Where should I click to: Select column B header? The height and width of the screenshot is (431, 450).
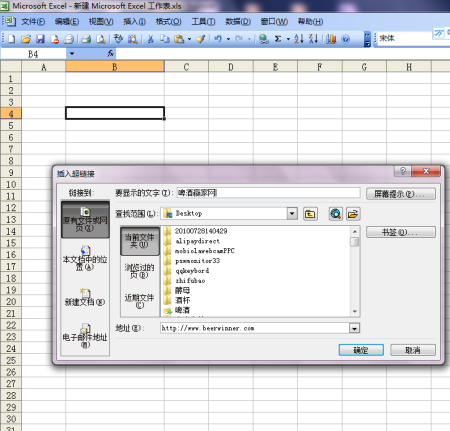[x=115, y=67]
